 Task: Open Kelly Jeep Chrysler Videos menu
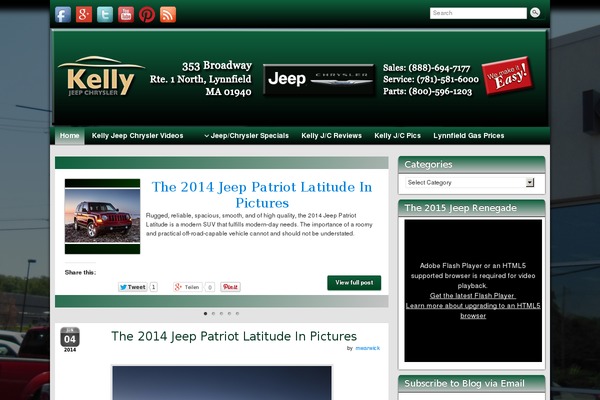pos(137,136)
